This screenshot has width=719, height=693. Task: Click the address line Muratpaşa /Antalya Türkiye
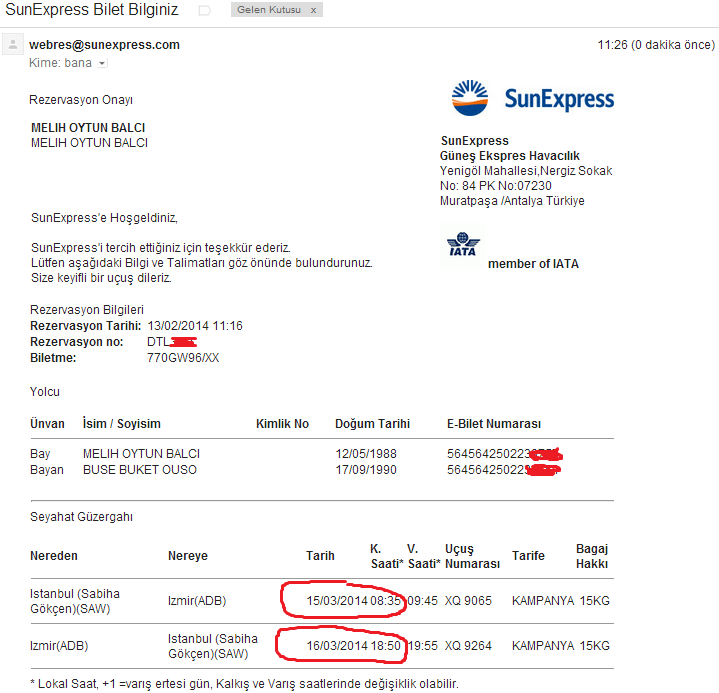click(512, 201)
